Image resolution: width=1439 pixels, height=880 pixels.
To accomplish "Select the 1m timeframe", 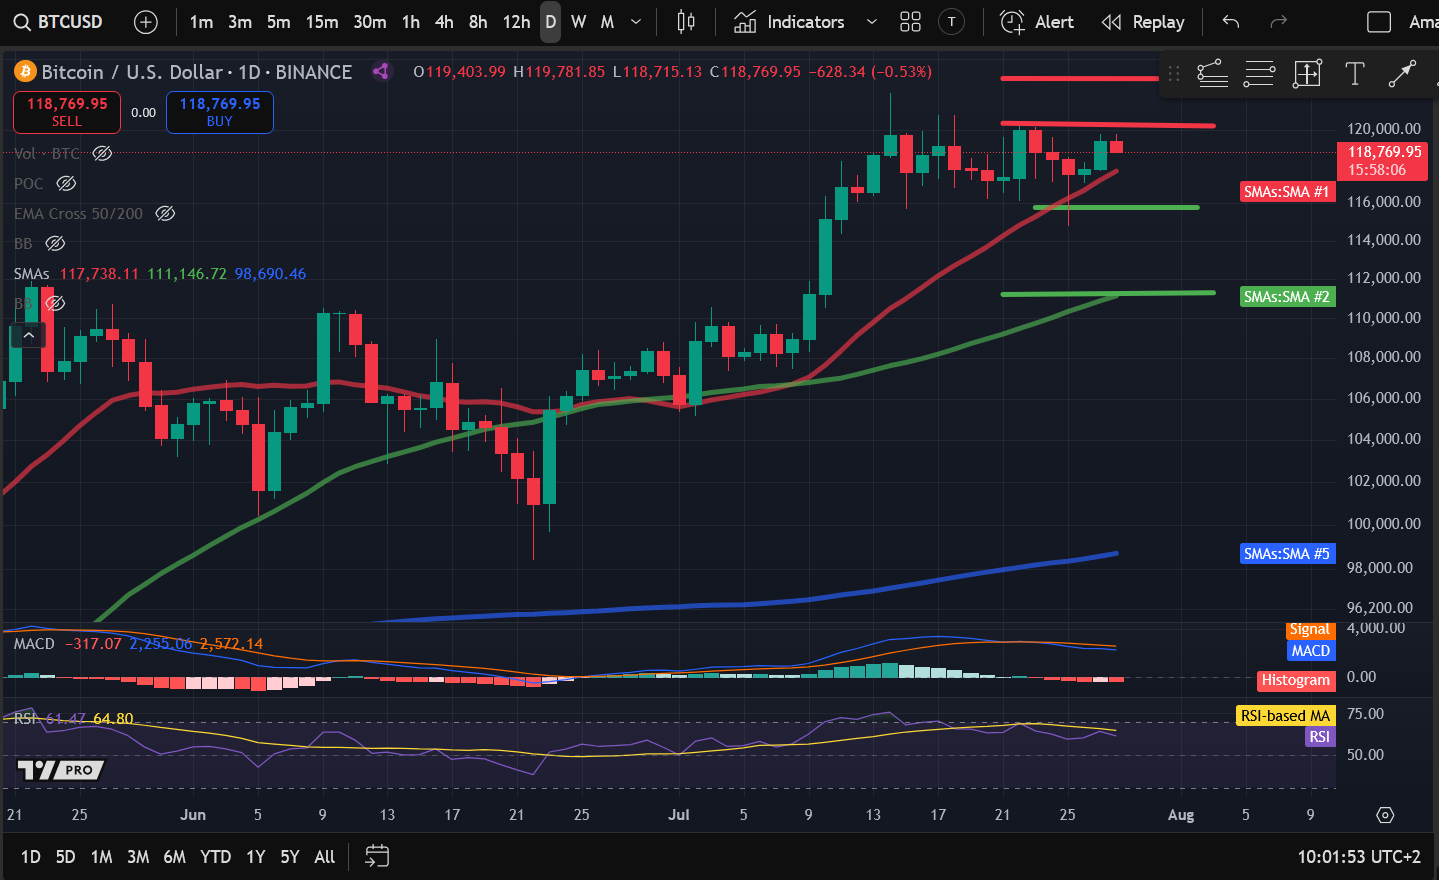I will 201,22.
